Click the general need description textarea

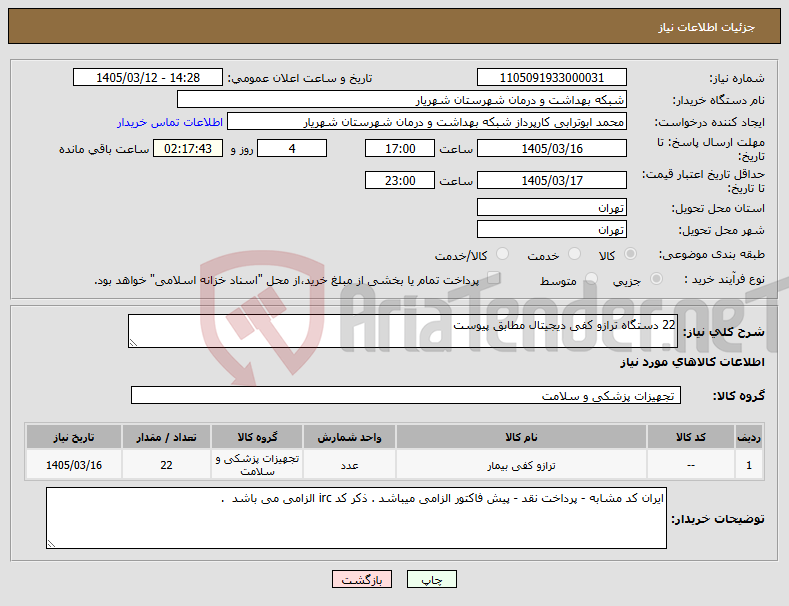[x=403, y=331]
